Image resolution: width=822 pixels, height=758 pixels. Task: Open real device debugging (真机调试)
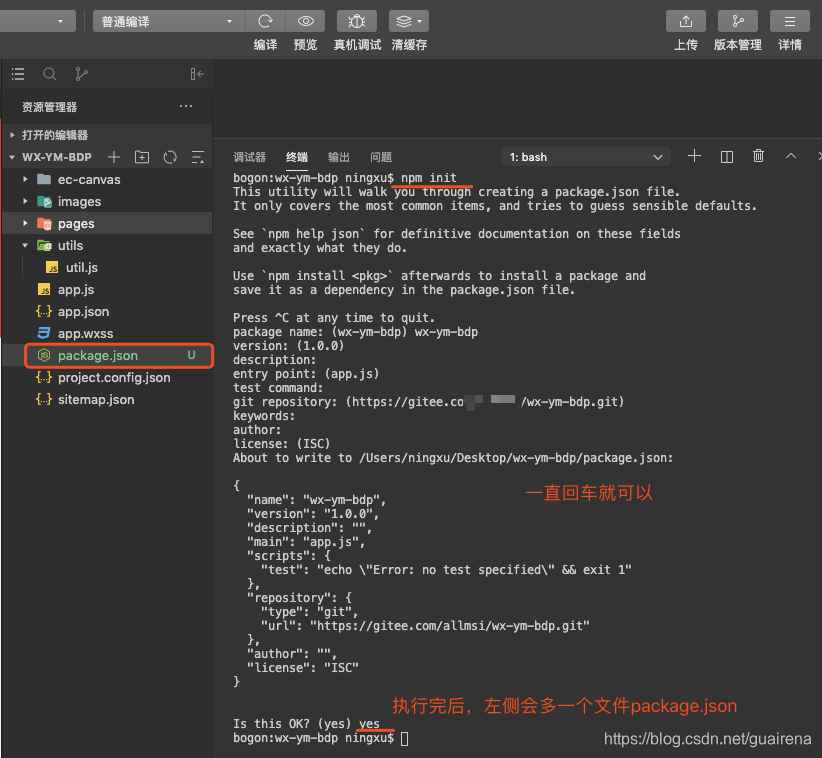click(357, 21)
